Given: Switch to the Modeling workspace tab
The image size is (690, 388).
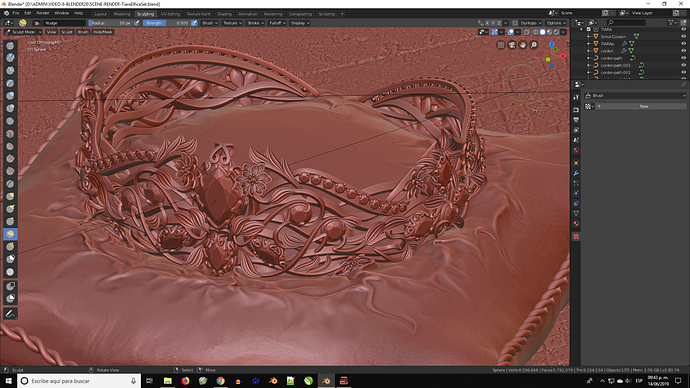Looking at the screenshot, I should [x=122, y=14].
